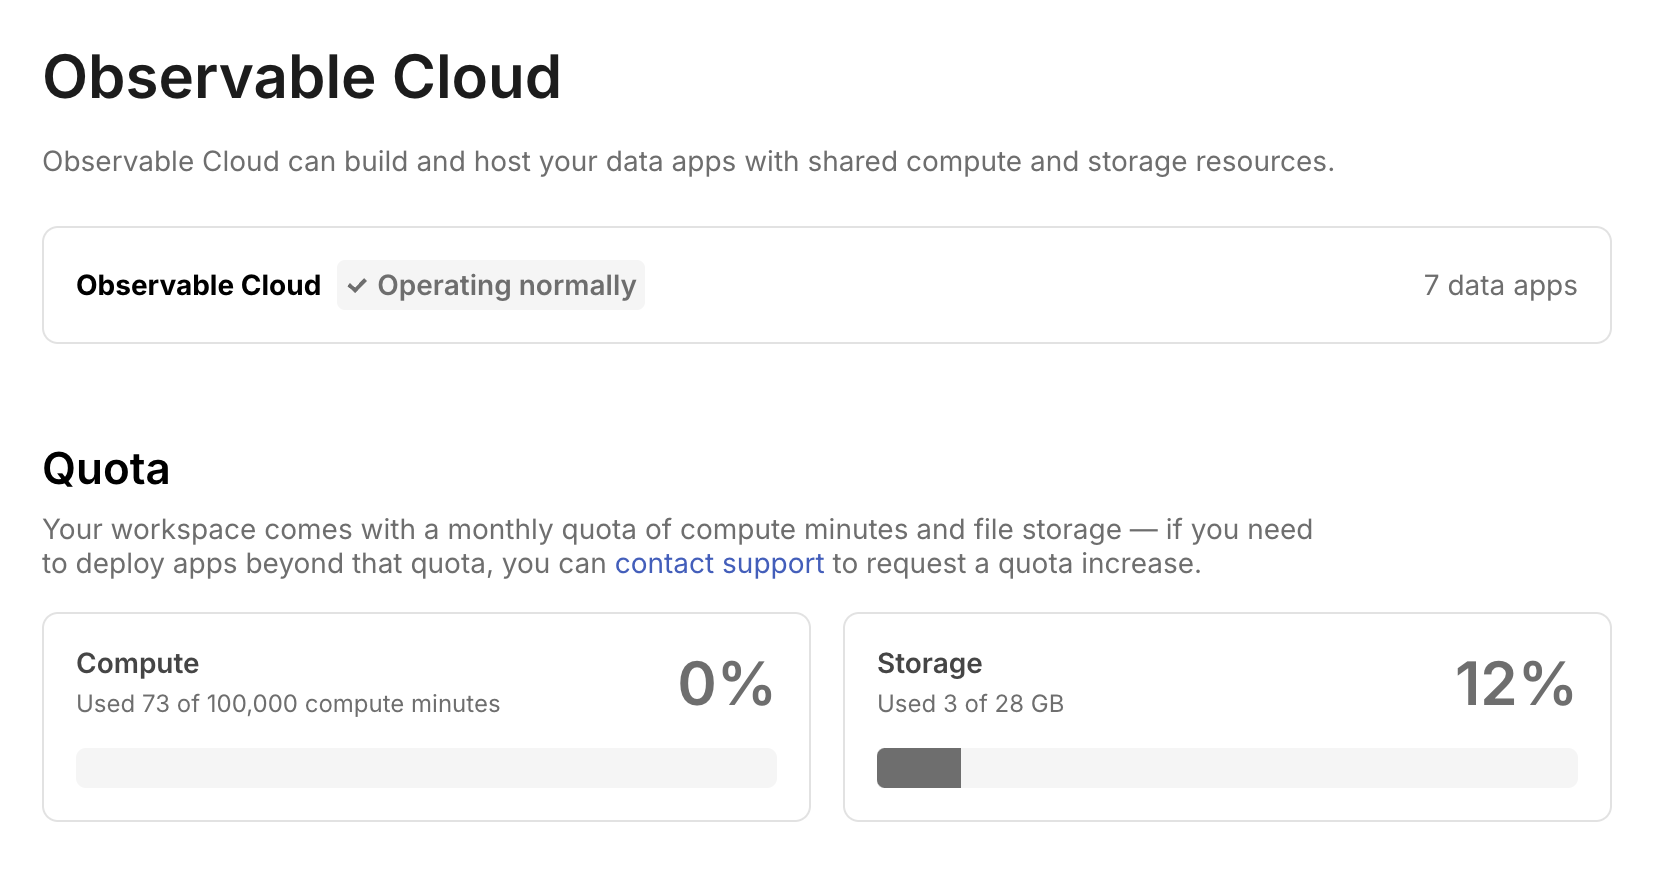Click the Compute usage progress bar

425,768
